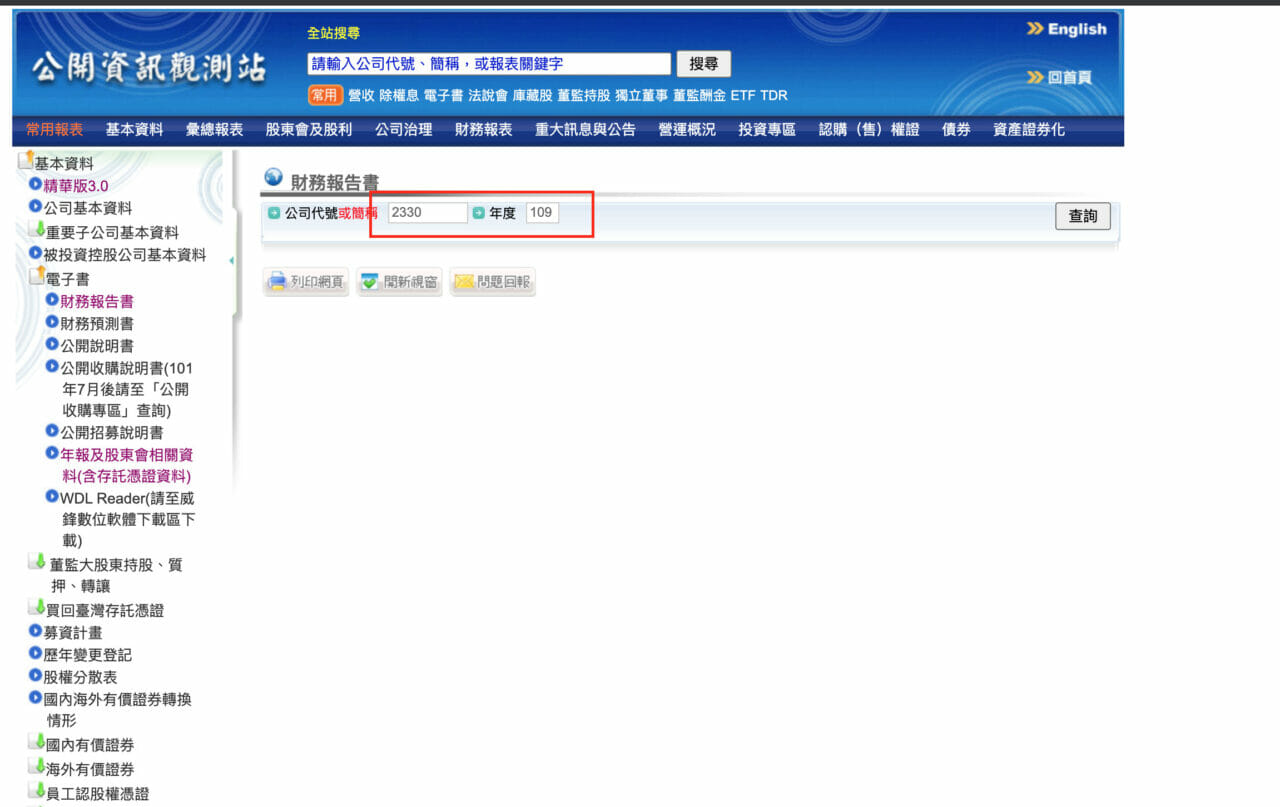The width and height of the screenshot is (1280, 807).
Task: Open the 公司治理 menu in navigation bar
Action: click(403, 130)
